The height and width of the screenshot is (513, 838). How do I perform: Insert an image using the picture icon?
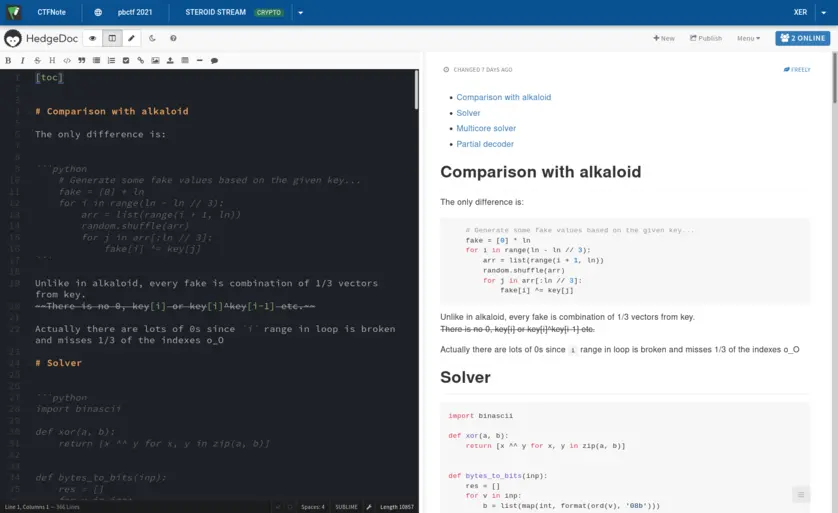[156, 60]
